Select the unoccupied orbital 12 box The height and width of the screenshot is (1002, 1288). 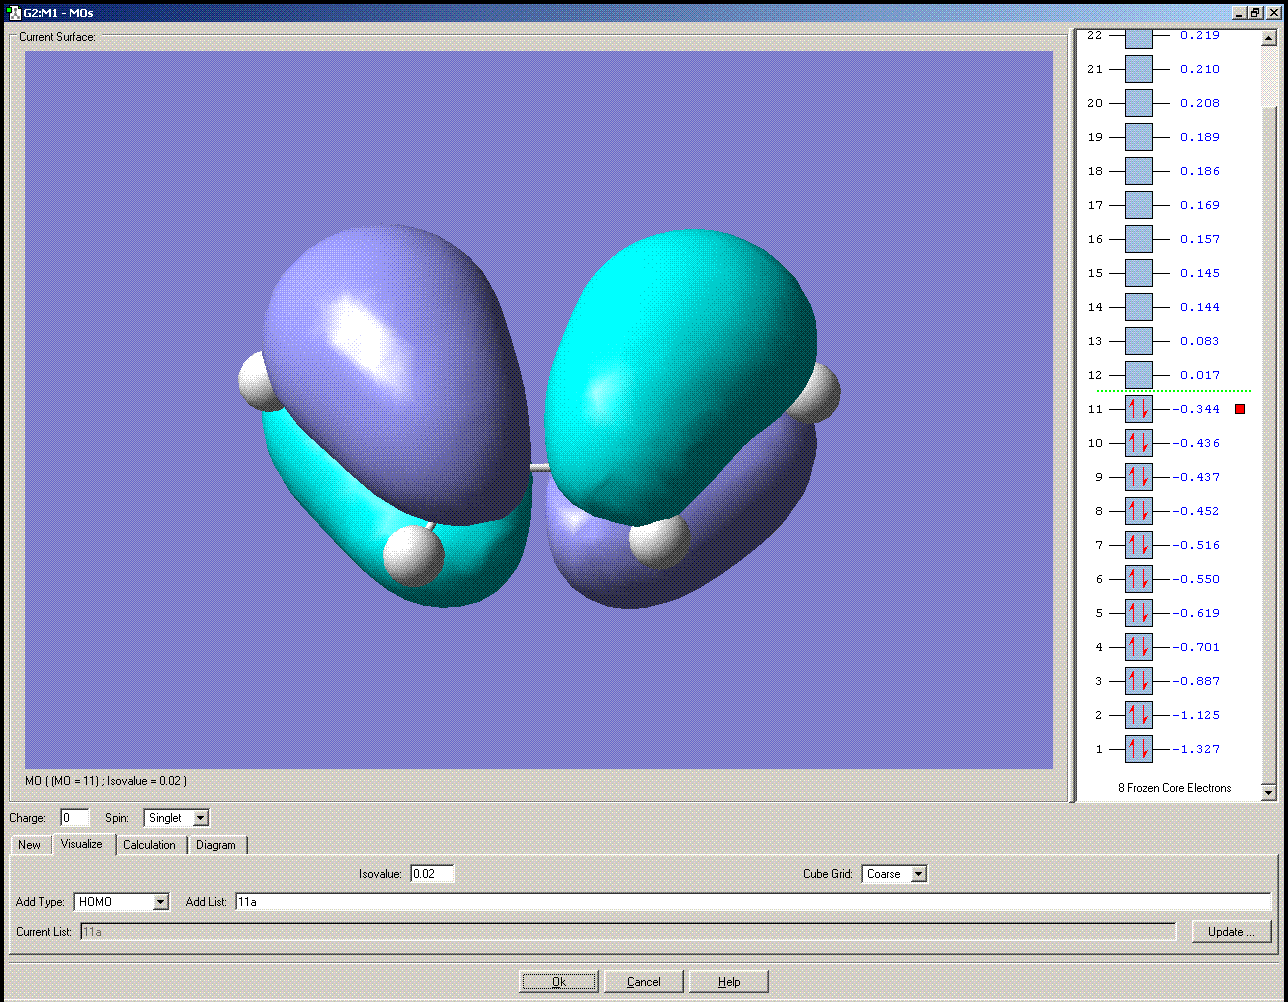[1138, 375]
